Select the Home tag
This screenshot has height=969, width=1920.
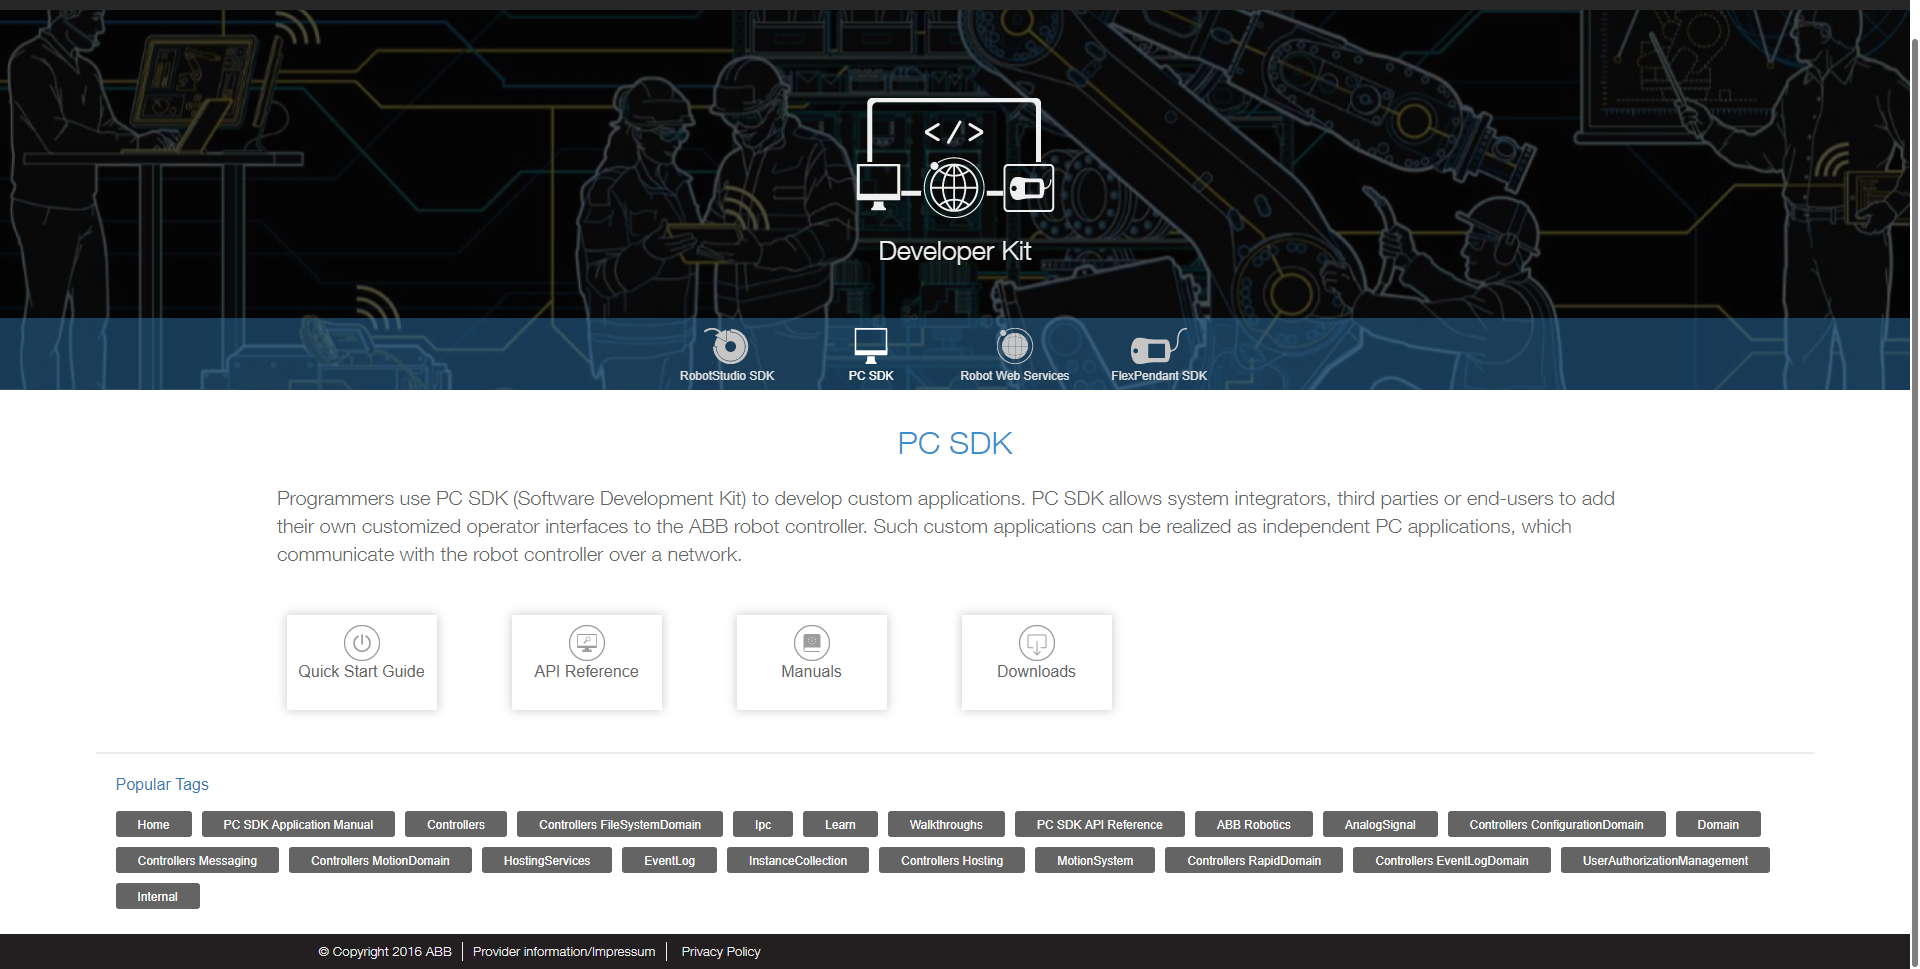tap(153, 824)
